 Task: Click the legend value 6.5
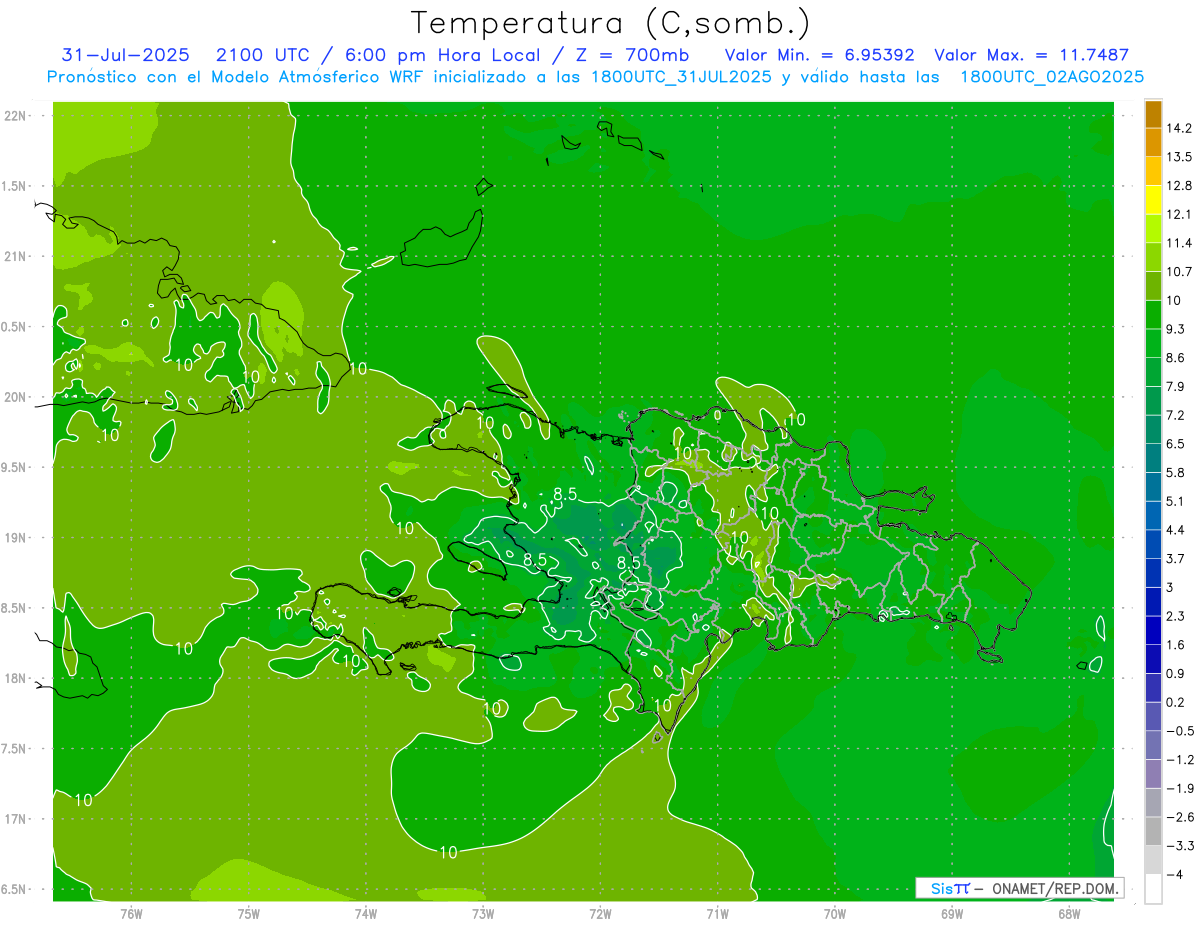(x=1176, y=444)
